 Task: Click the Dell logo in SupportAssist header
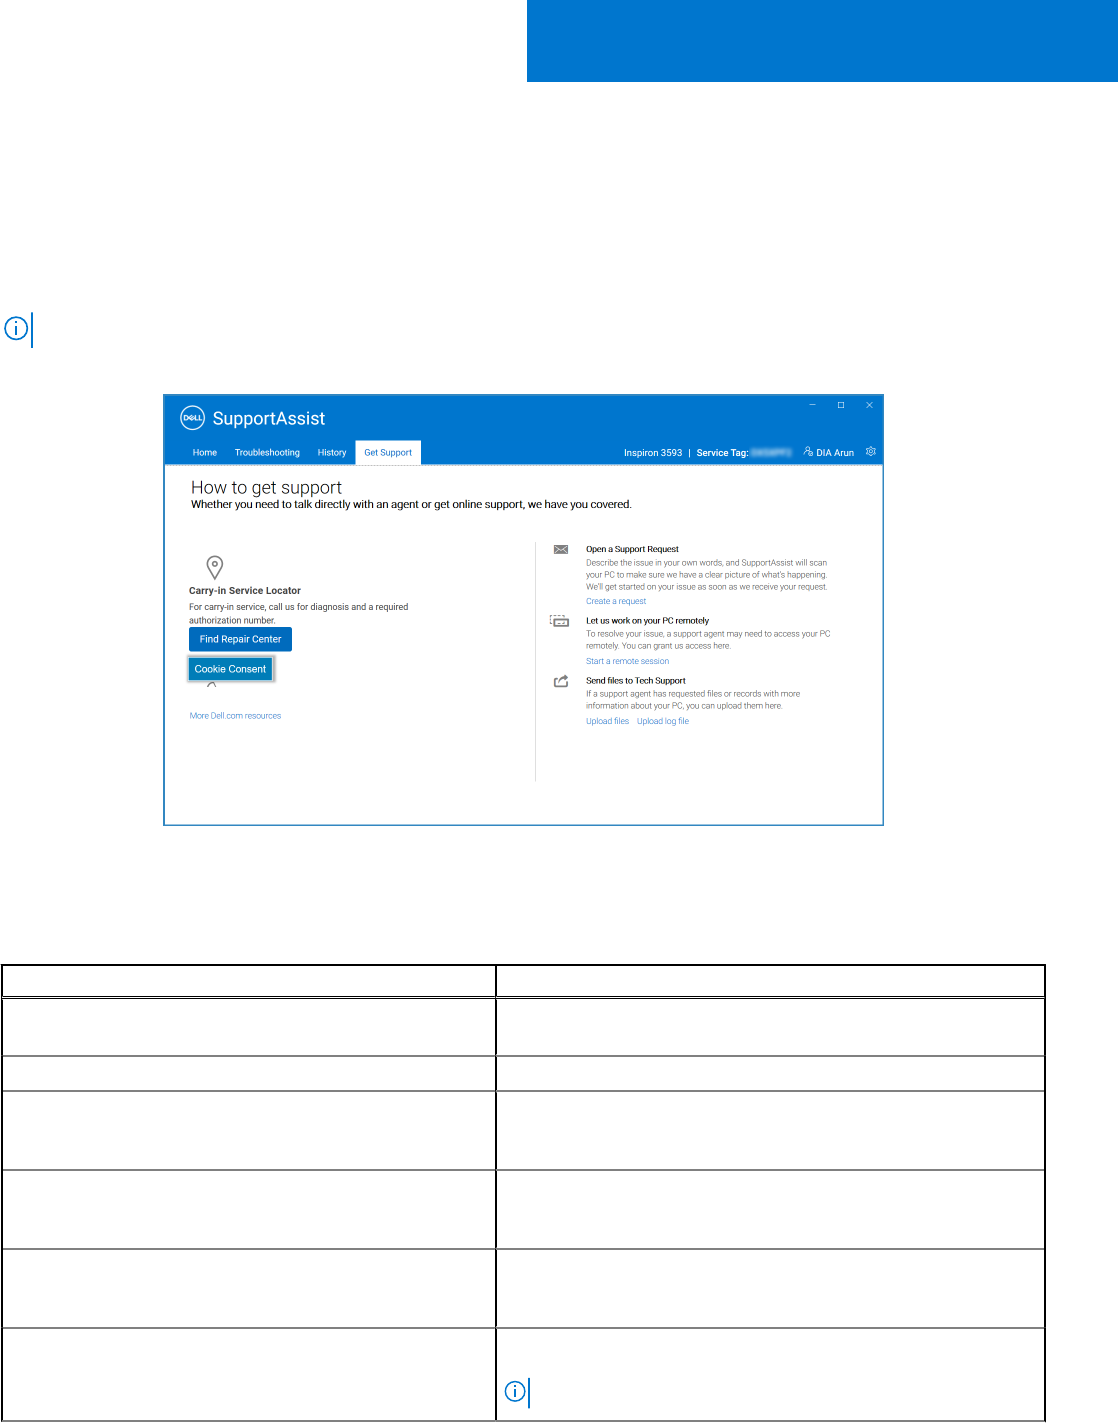coord(192,418)
